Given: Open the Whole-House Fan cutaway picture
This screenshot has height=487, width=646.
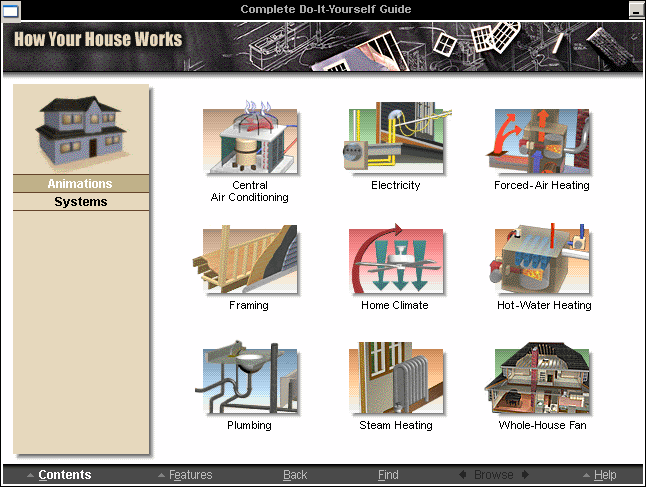Looking at the screenshot, I should point(537,377).
